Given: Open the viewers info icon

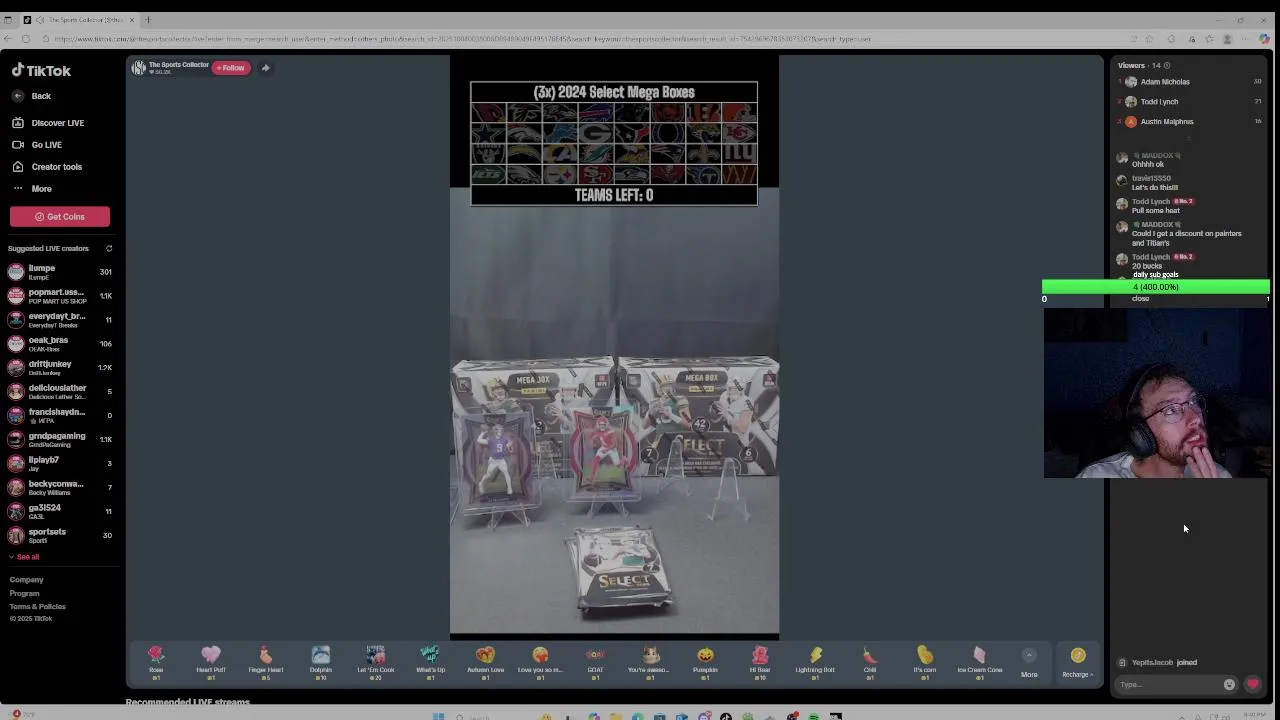Looking at the screenshot, I should pos(1168,66).
